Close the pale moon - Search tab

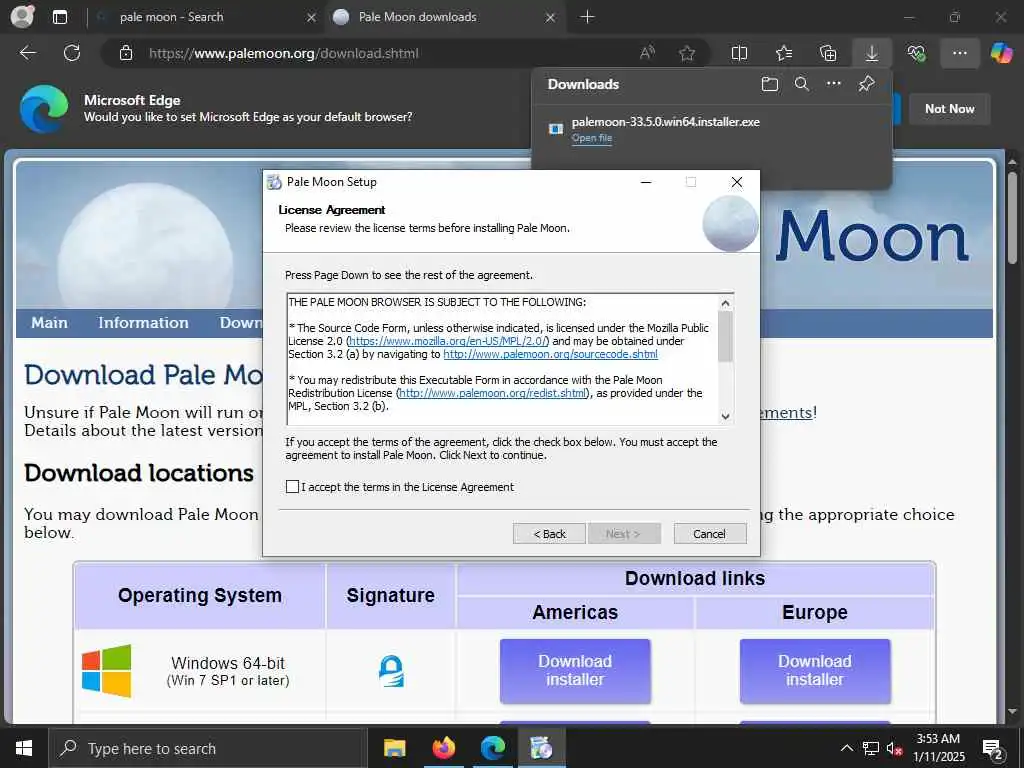312,17
